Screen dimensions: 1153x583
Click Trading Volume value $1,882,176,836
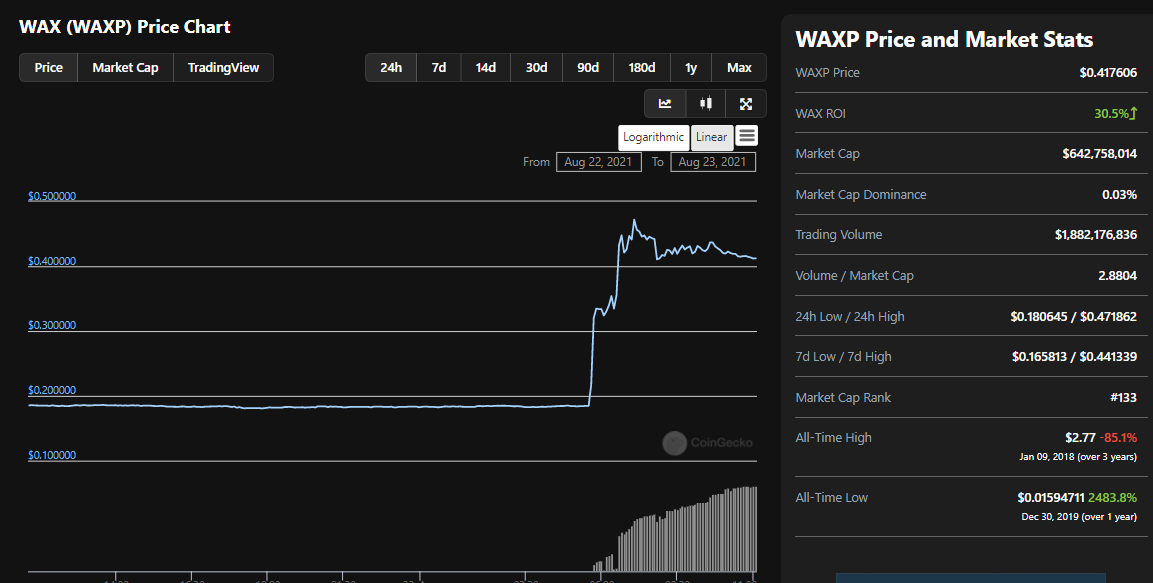tap(1096, 235)
